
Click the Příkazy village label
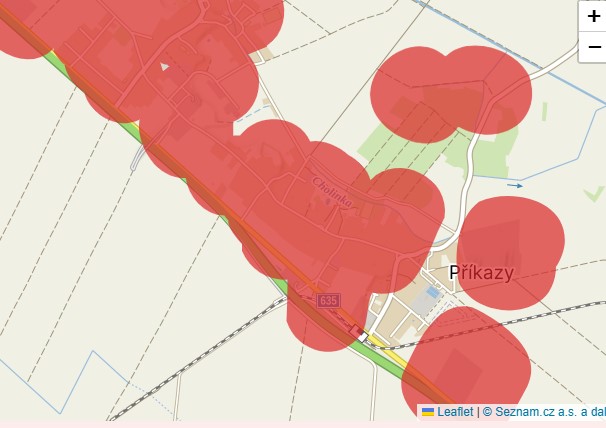(x=482, y=273)
